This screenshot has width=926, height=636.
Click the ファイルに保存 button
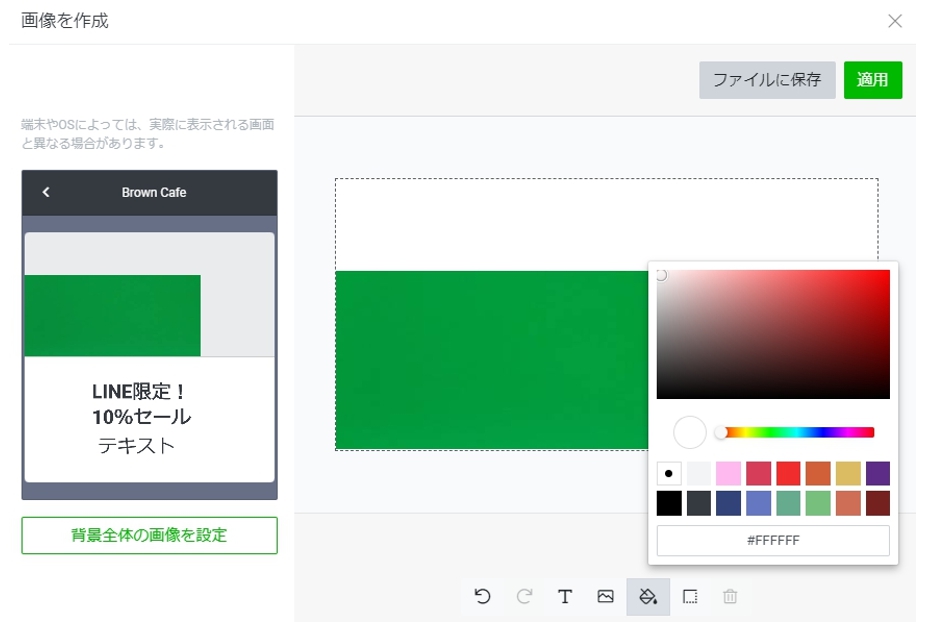767,80
